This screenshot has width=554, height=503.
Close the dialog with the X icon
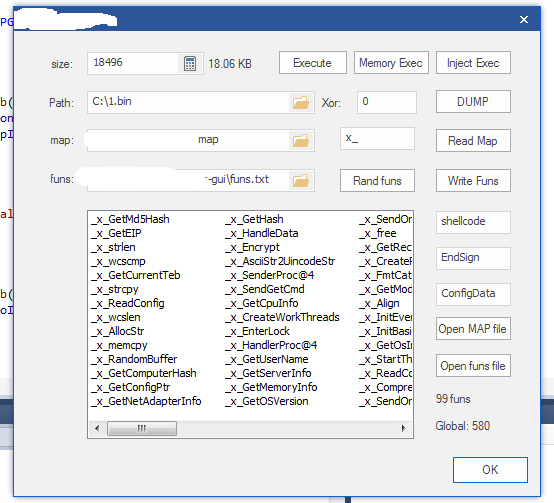click(x=524, y=19)
